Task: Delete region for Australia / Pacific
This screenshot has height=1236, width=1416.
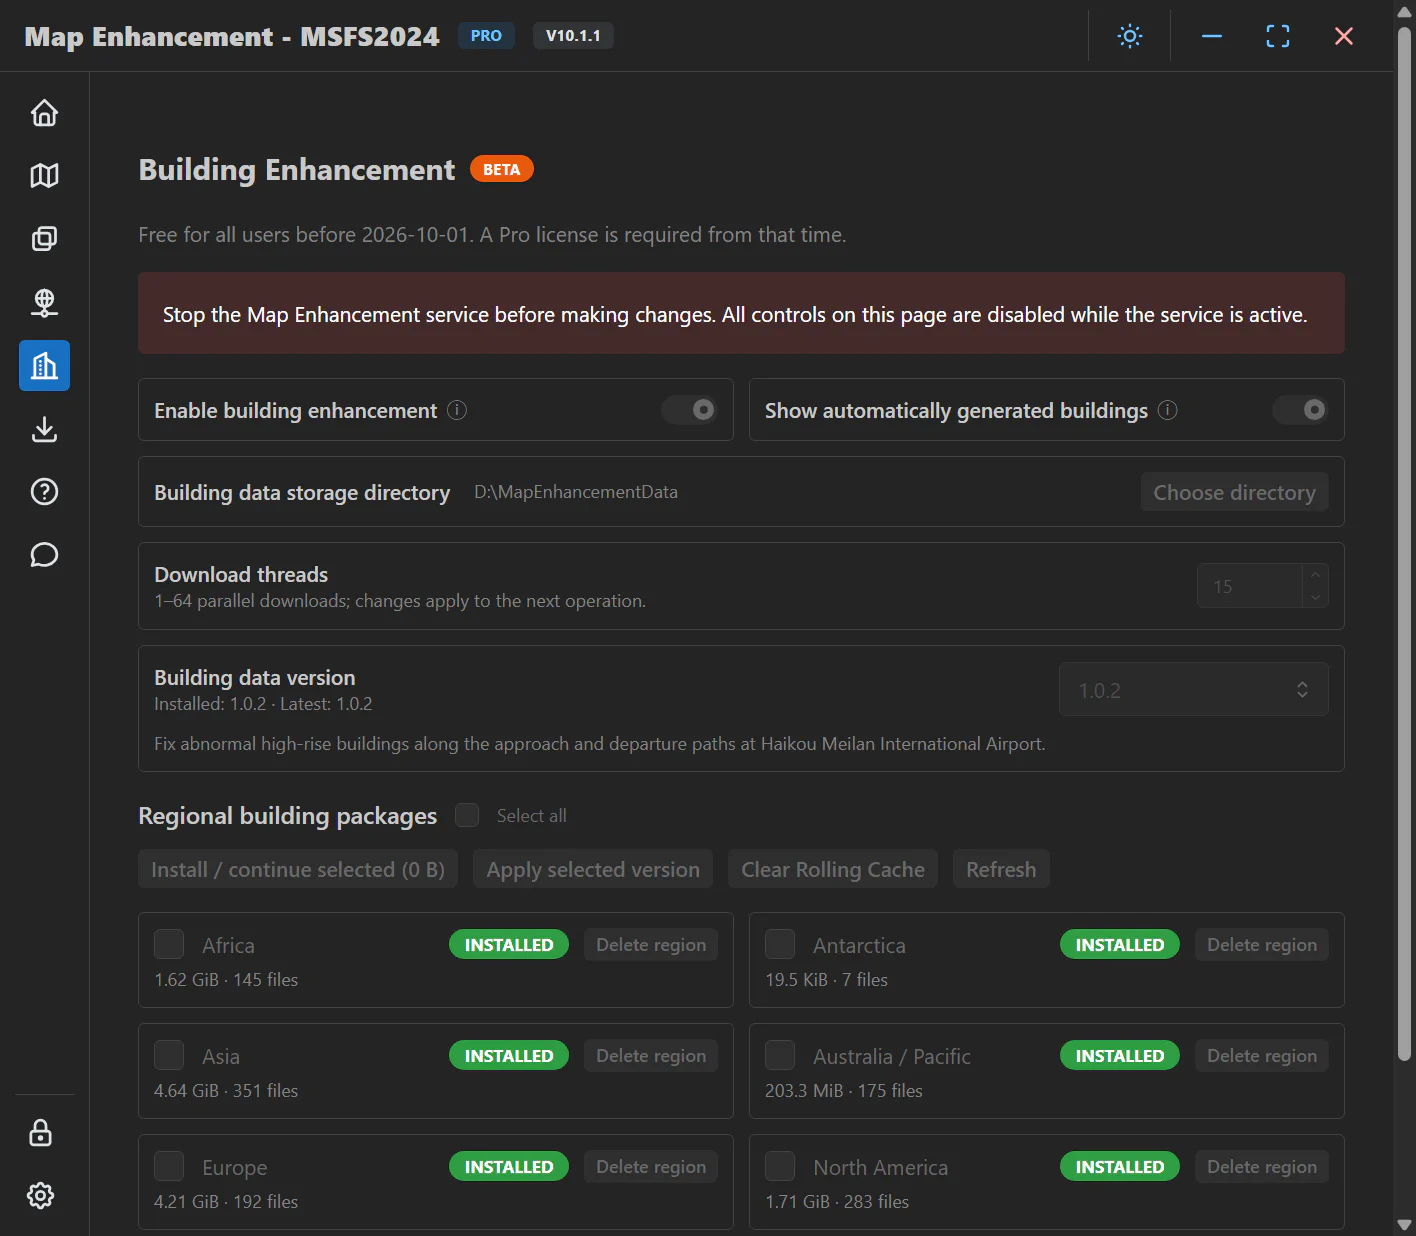Action: pyautogui.click(x=1262, y=1055)
